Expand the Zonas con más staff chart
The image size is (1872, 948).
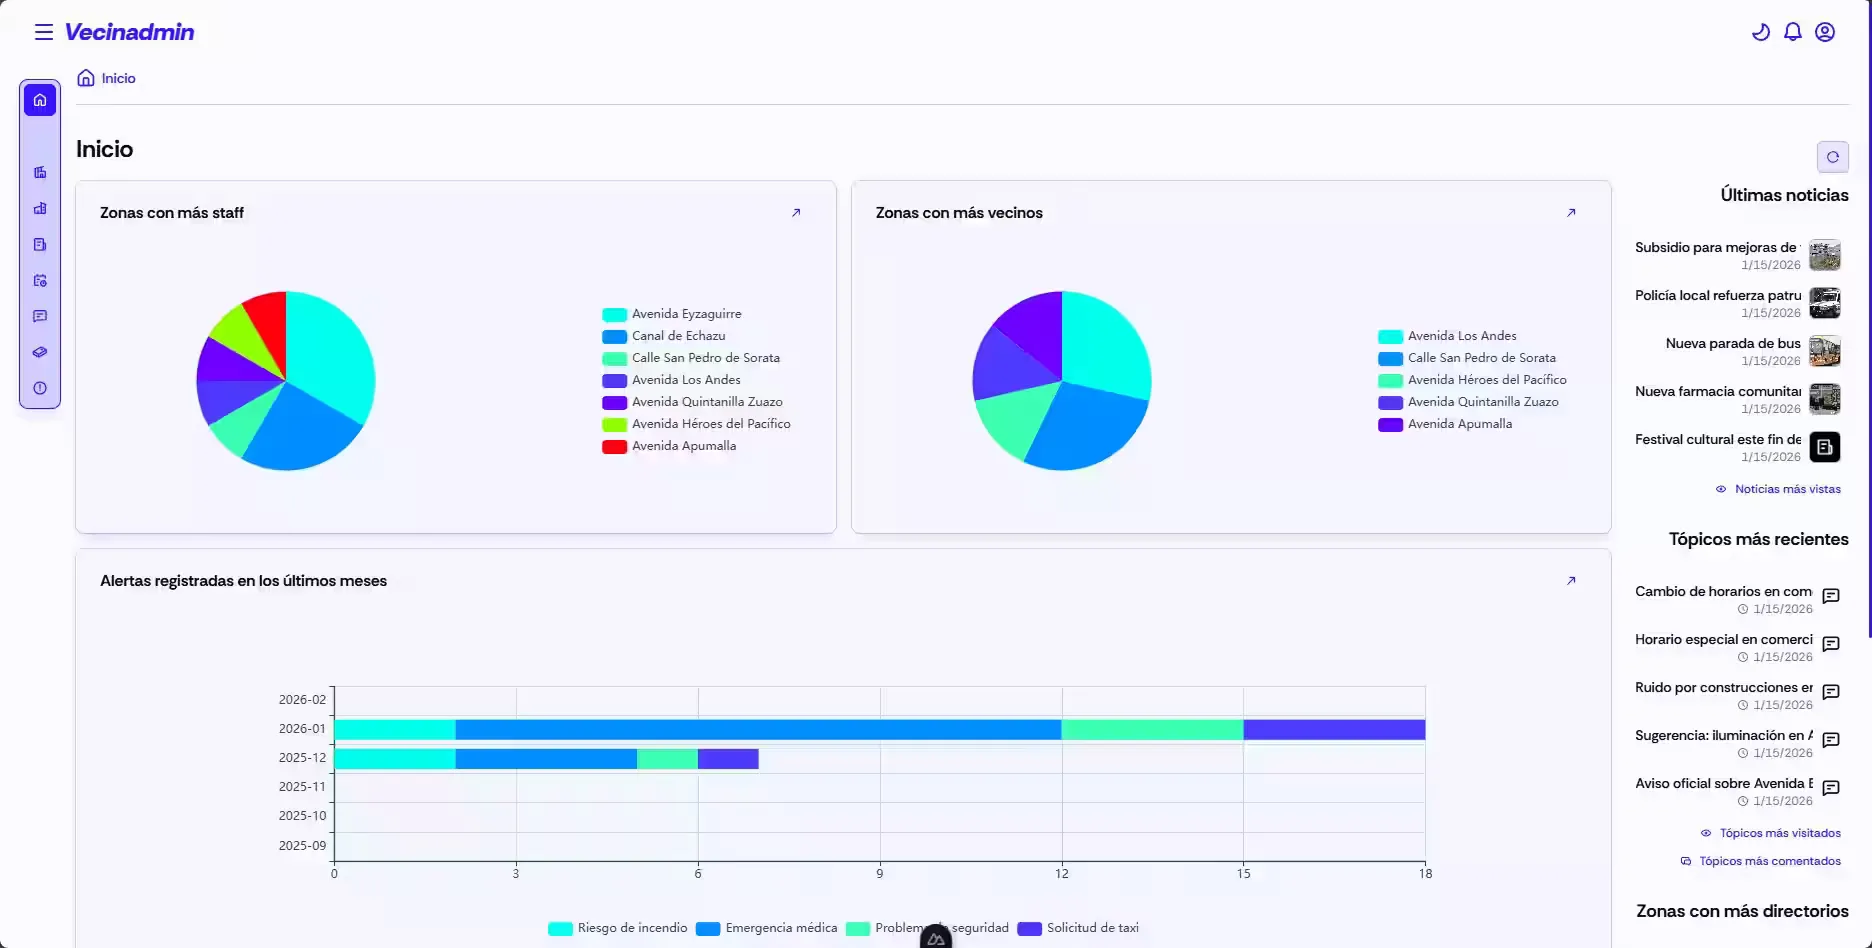pyautogui.click(x=797, y=212)
